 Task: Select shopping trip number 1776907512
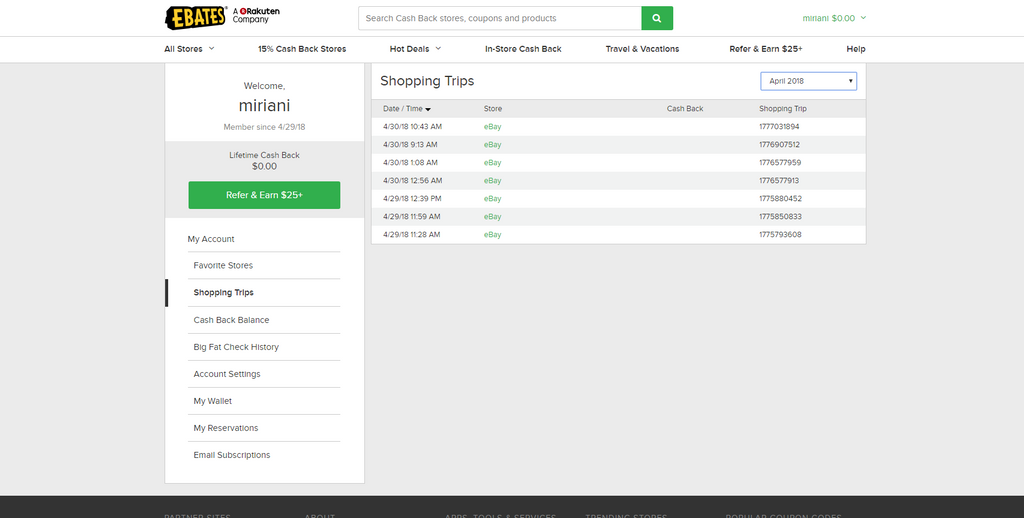coord(779,145)
